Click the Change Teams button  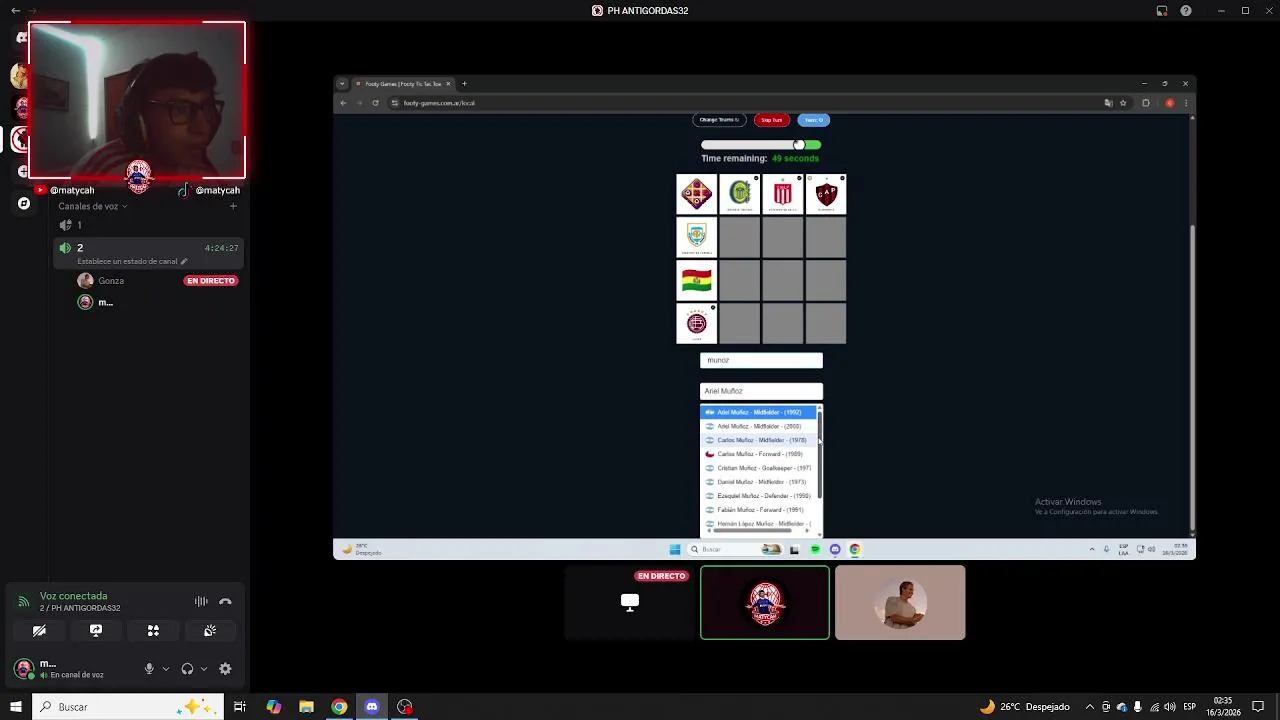point(719,120)
